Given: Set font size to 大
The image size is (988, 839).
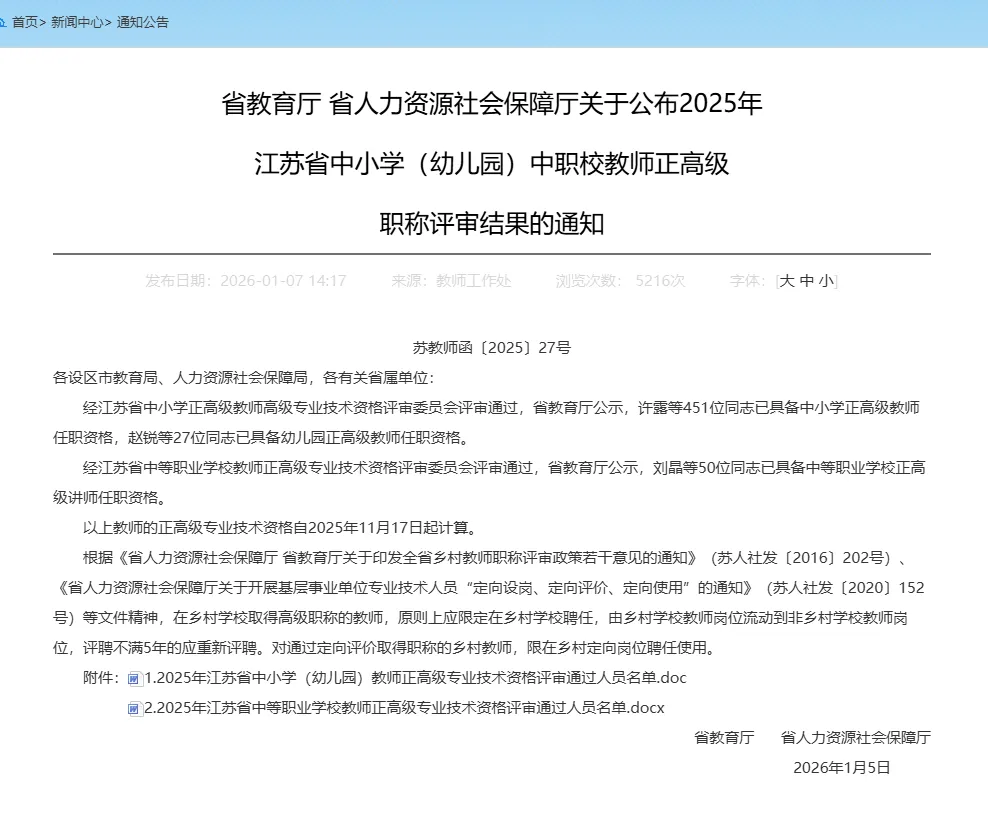Looking at the screenshot, I should pos(786,281).
